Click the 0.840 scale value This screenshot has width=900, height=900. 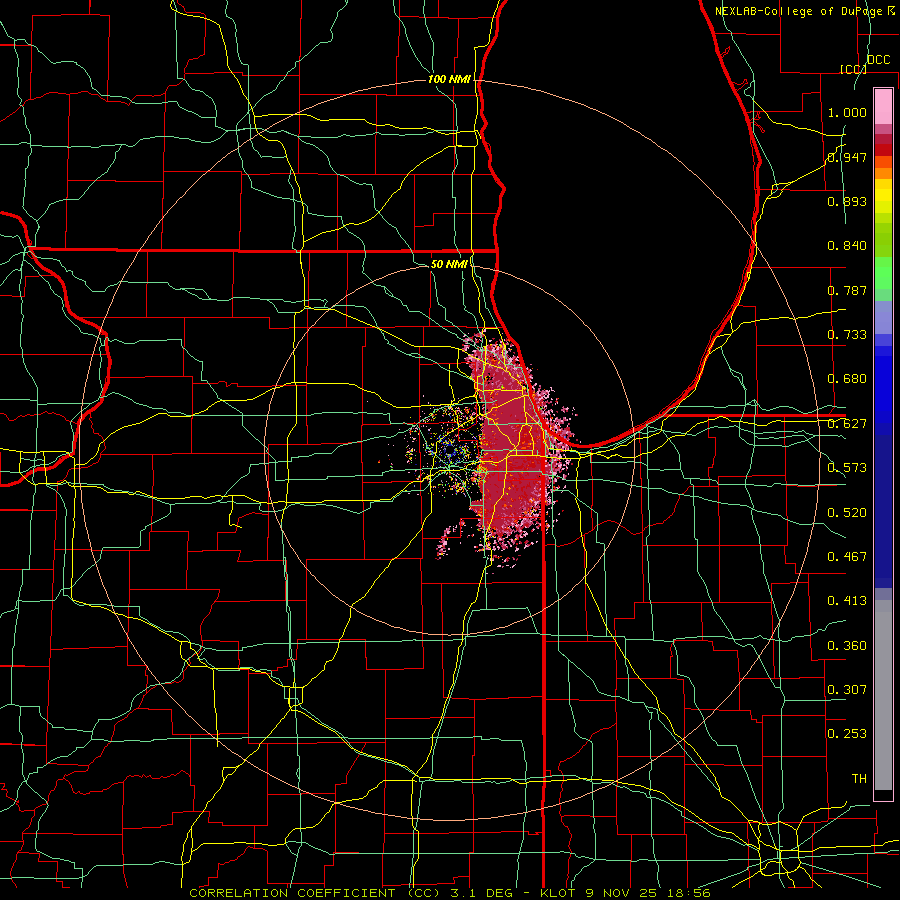(x=847, y=246)
